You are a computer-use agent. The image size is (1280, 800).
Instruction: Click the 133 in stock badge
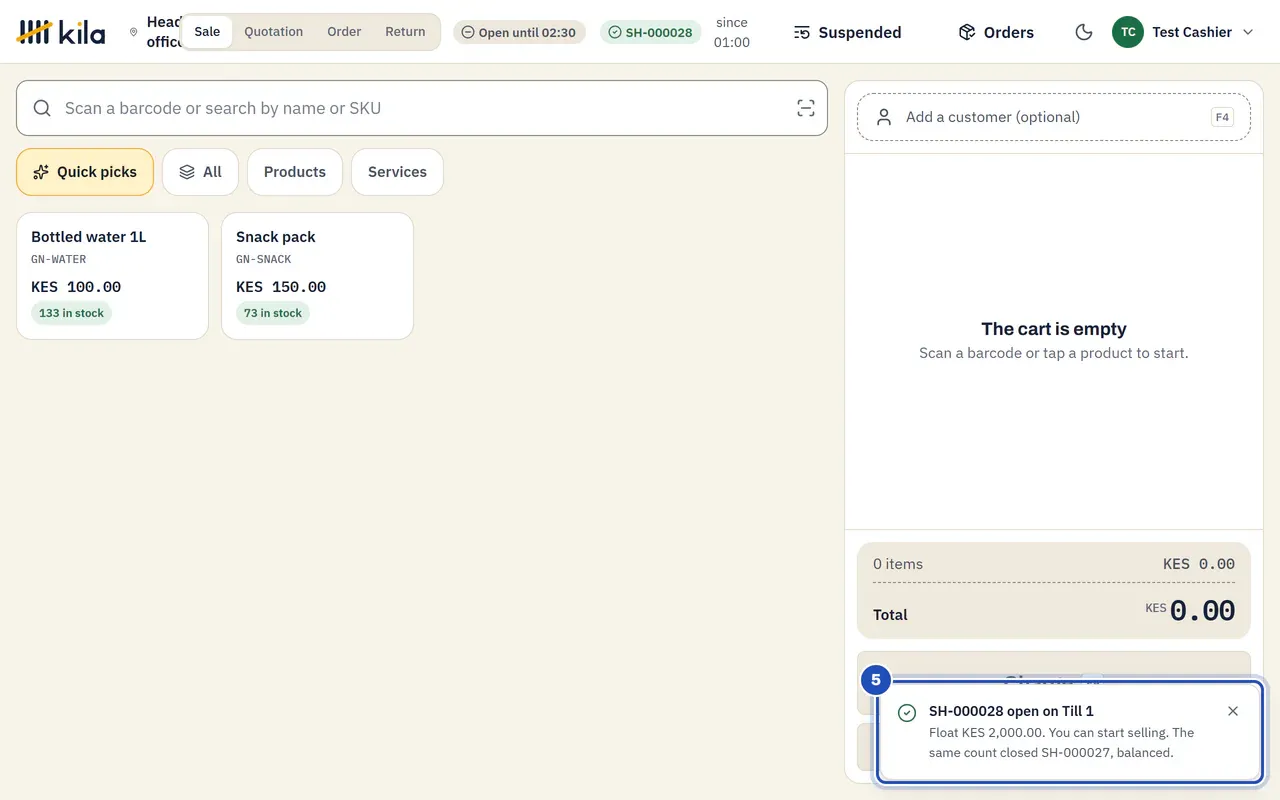pos(71,313)
